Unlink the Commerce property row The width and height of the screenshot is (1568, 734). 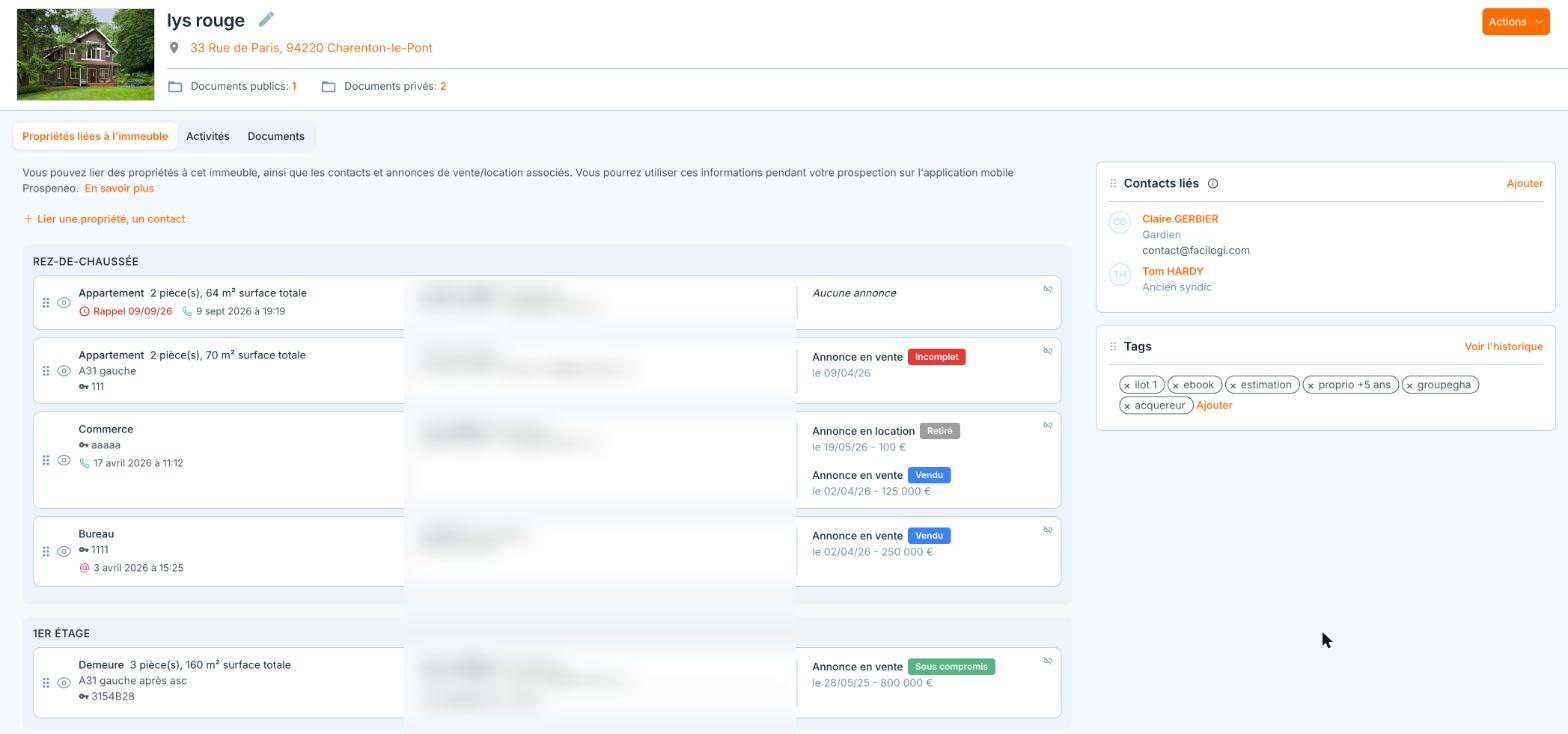pyautogui.click(x=1048, y=425)
